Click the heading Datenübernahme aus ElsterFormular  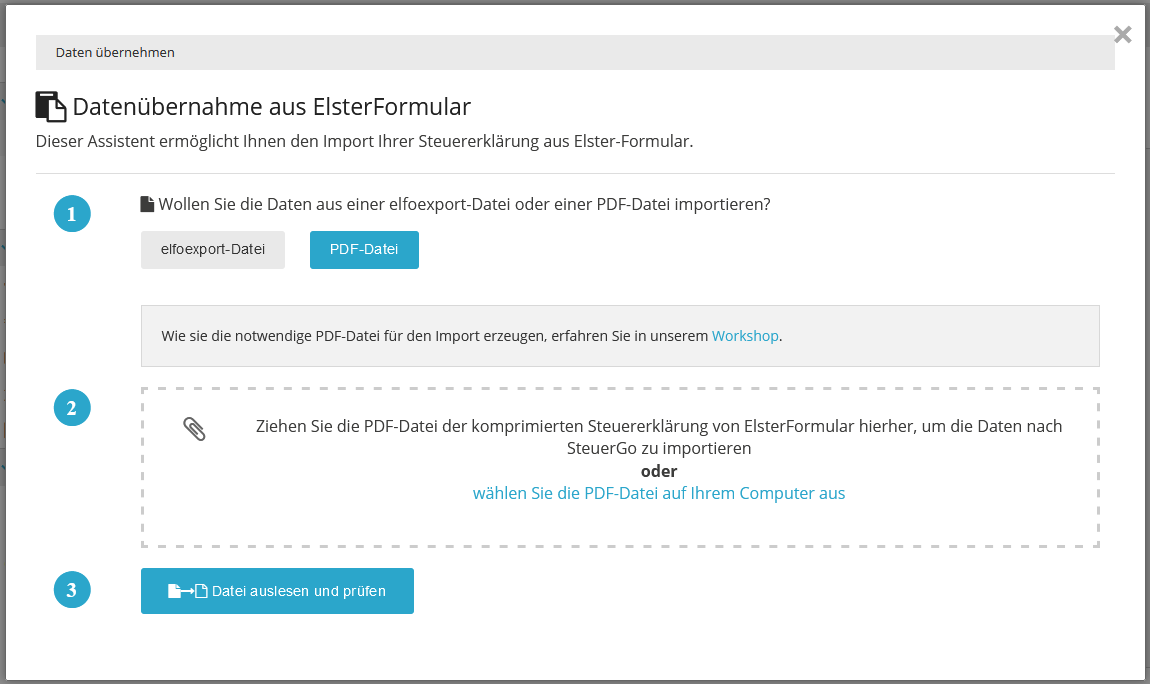[271, 107]
